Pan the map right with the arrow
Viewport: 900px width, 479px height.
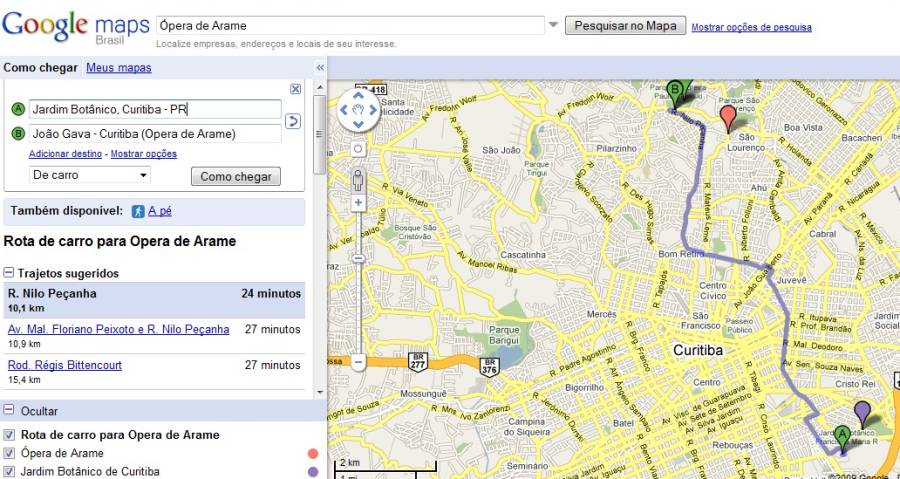click(x=373, y=110)
